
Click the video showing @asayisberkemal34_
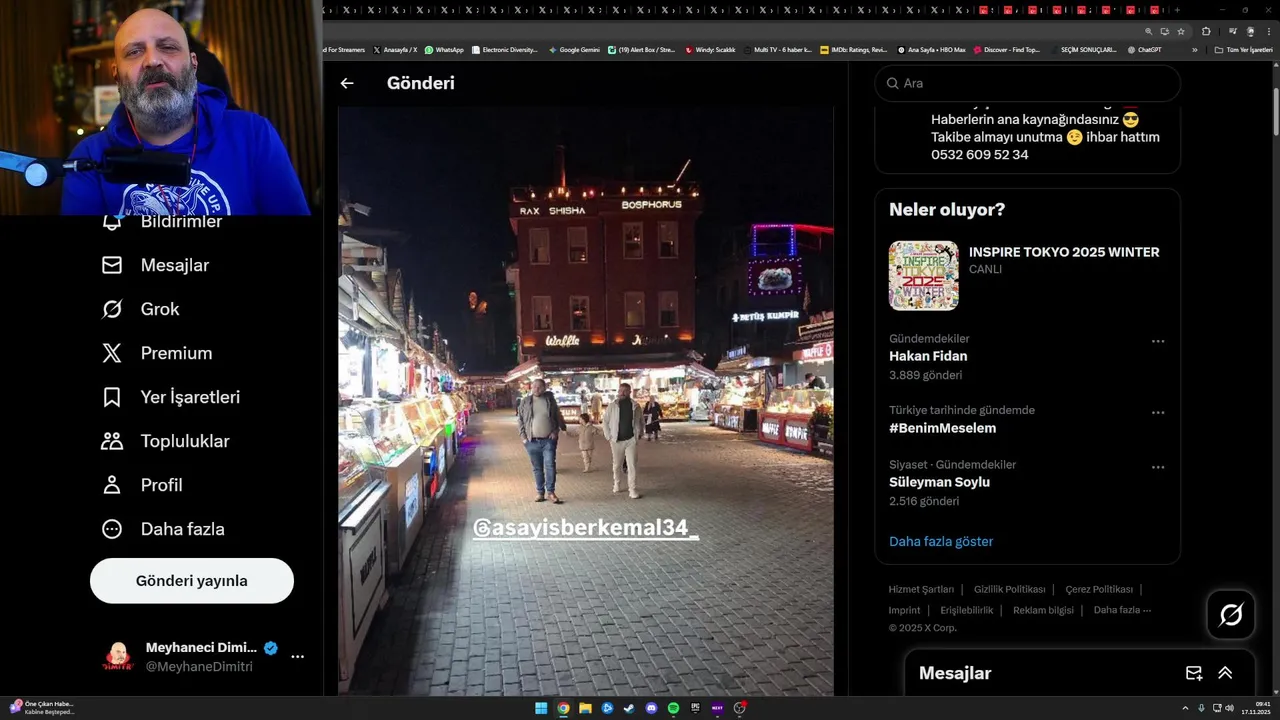pyautogui.click(x=586, y=400)
